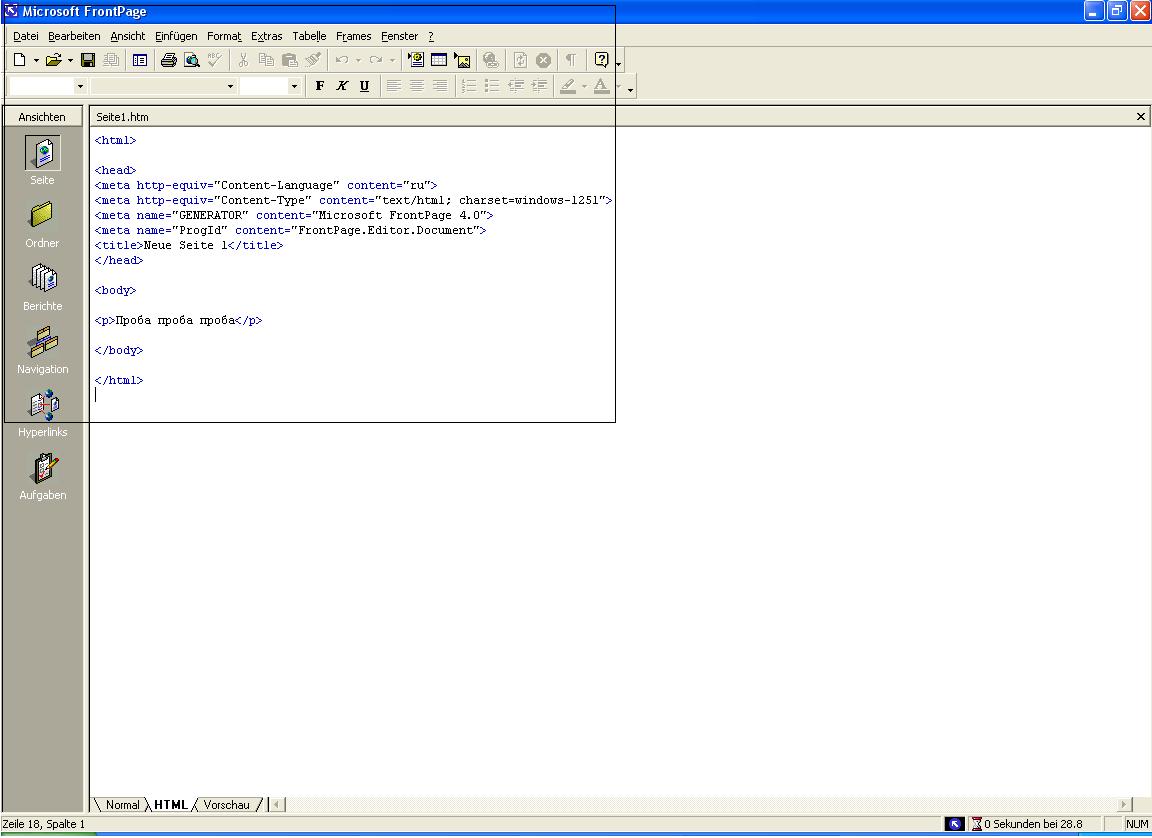
Task: Switch to the Berichte view
Action: click(x=43, y=288)
